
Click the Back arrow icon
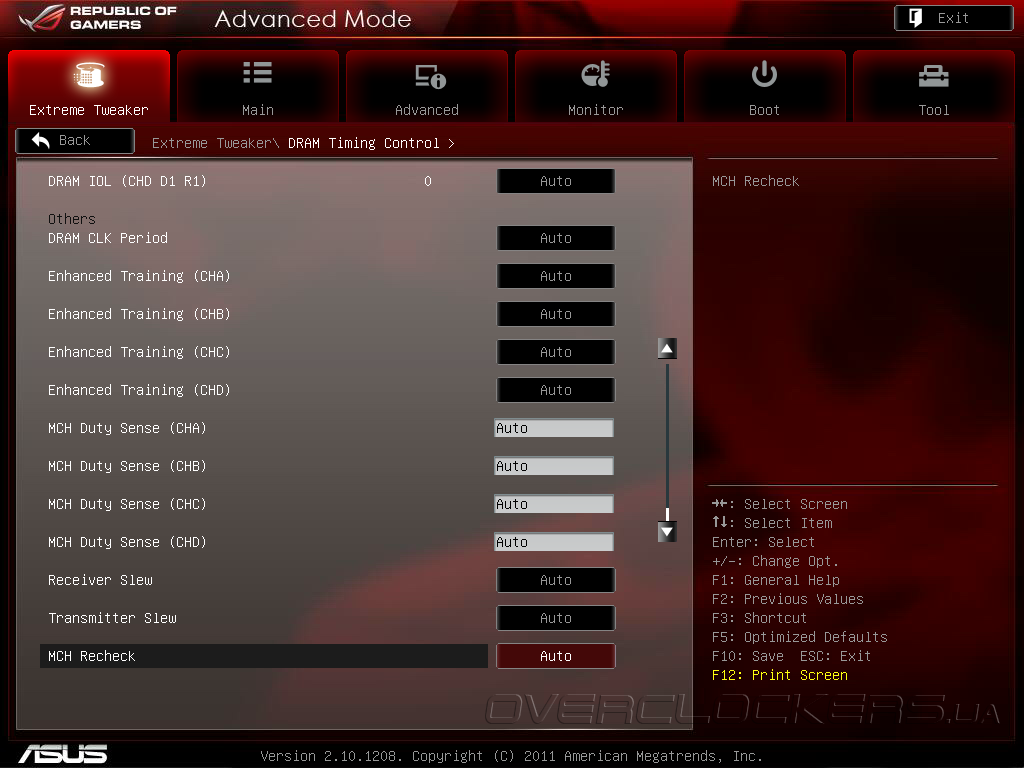(x=40, y=140)
